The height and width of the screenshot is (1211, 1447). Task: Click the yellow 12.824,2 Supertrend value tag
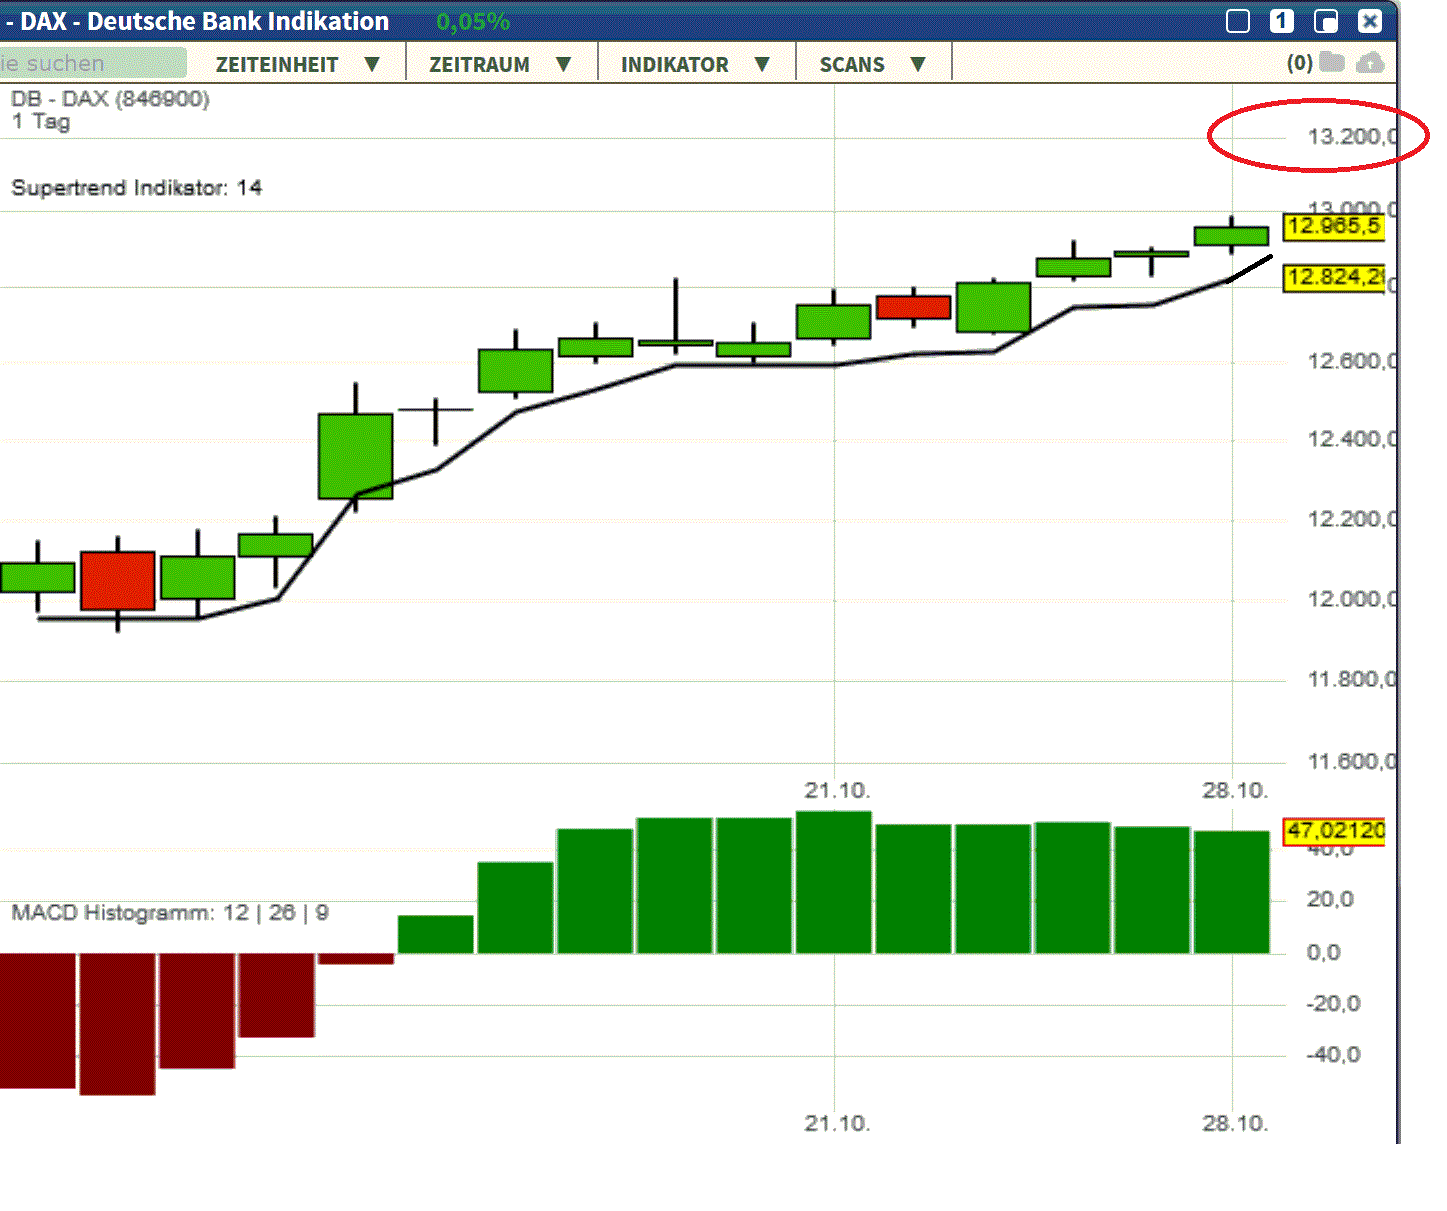tap(1334, 277)
